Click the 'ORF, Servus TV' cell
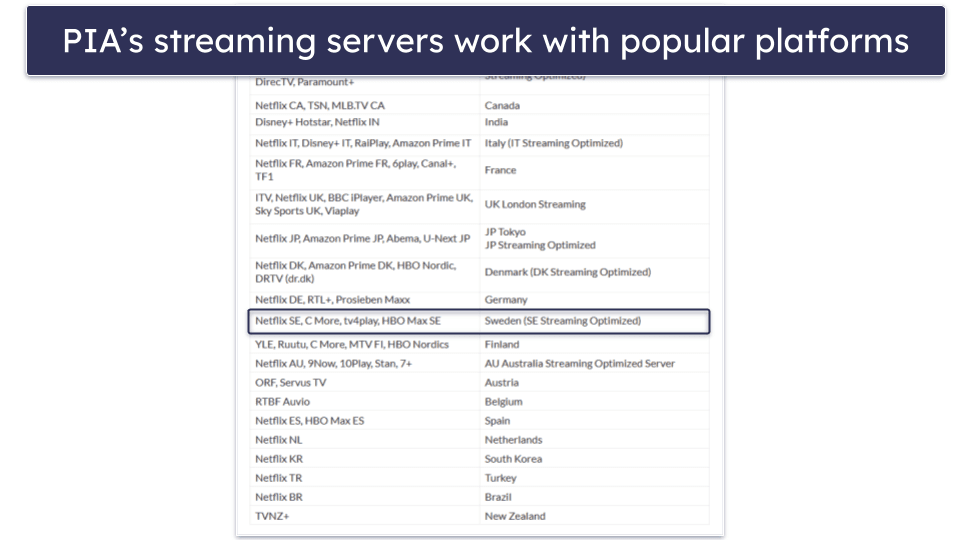 click(x=364, y=383)
